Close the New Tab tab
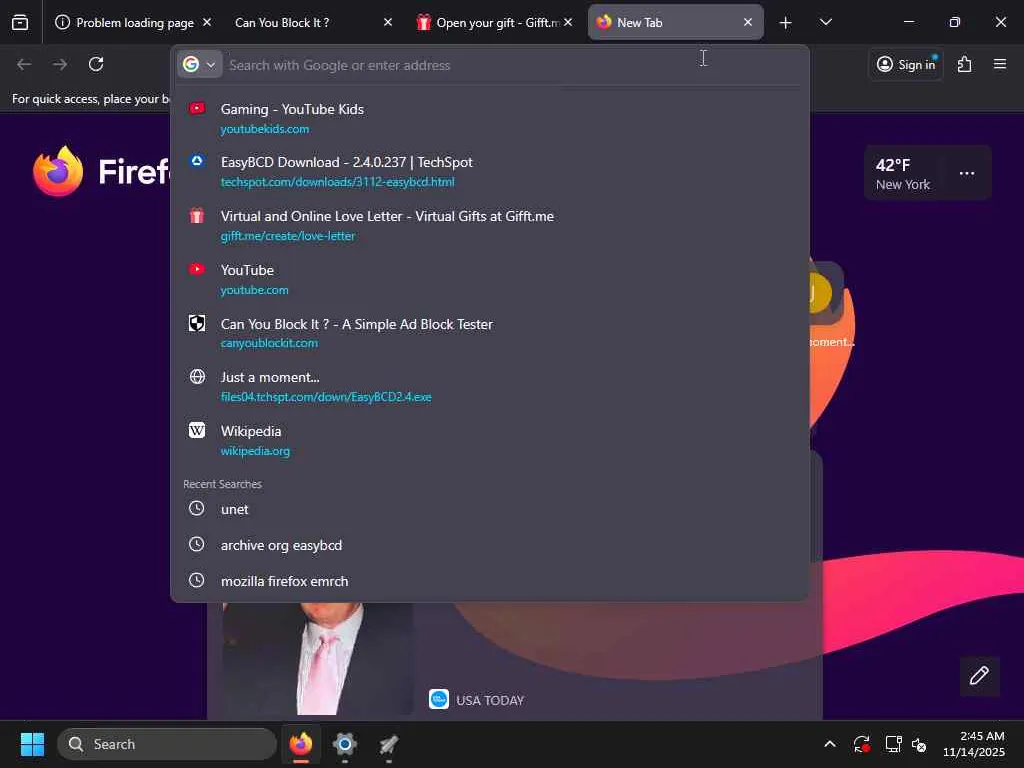Viewport: 1024px width, 768px height. point(748,22)
